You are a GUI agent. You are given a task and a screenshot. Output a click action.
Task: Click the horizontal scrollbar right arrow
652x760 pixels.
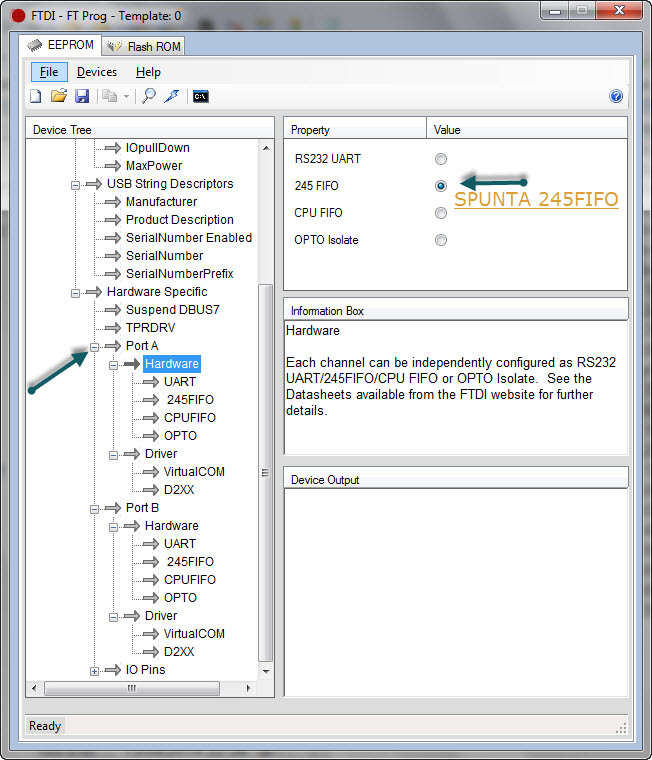pyautogui.click(x=249, y=688)
